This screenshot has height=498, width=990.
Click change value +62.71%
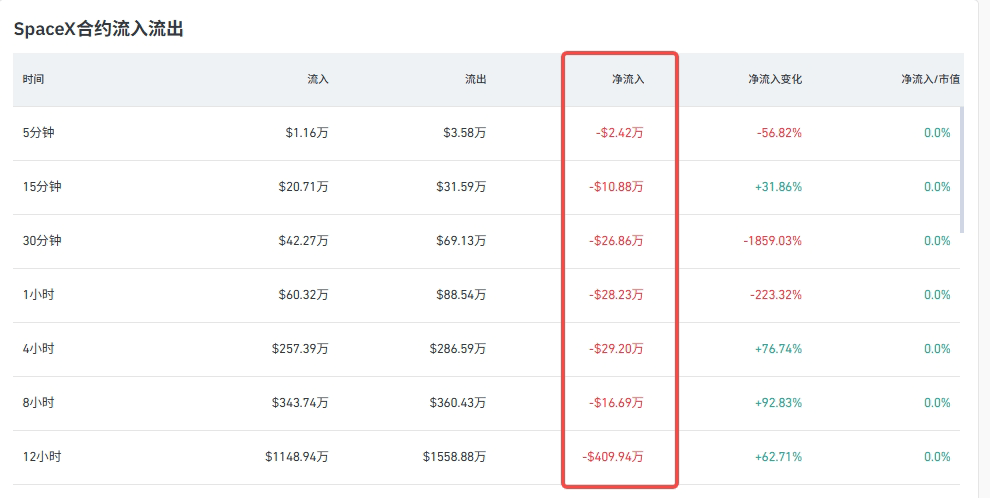pyautogui.click(x=778, y=456)
